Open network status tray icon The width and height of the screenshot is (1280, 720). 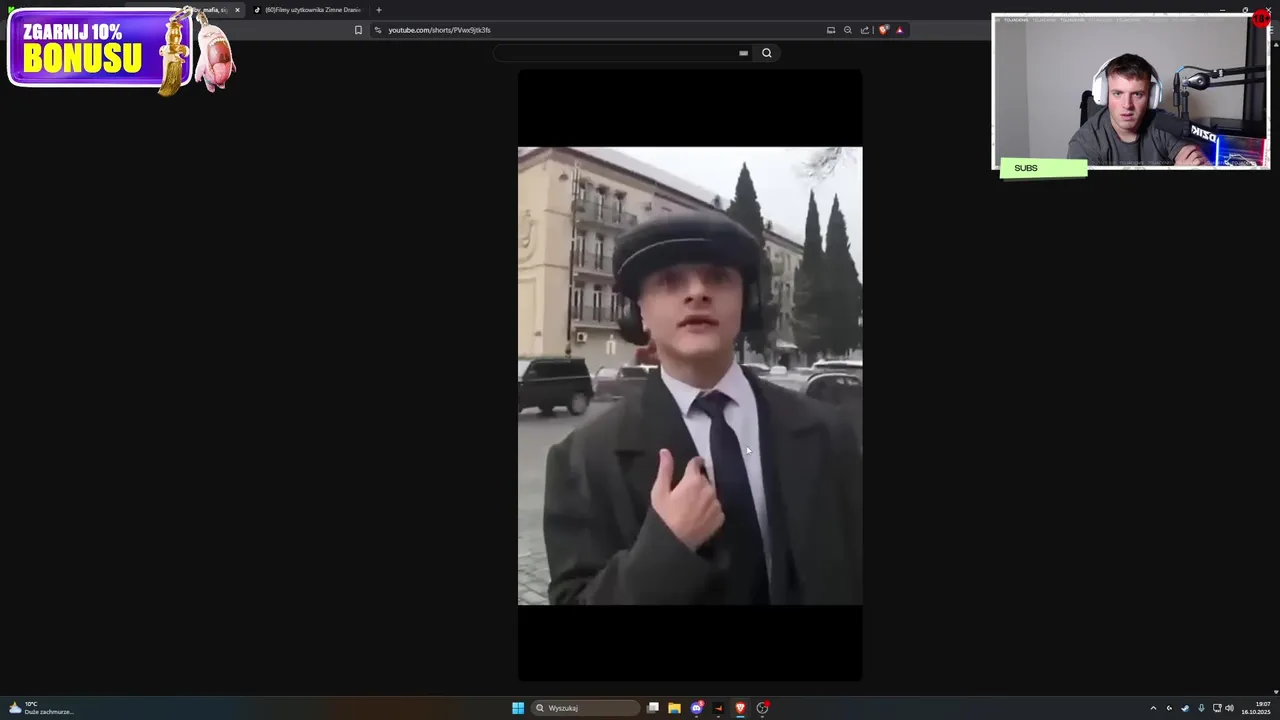(x=1217, y=708)
